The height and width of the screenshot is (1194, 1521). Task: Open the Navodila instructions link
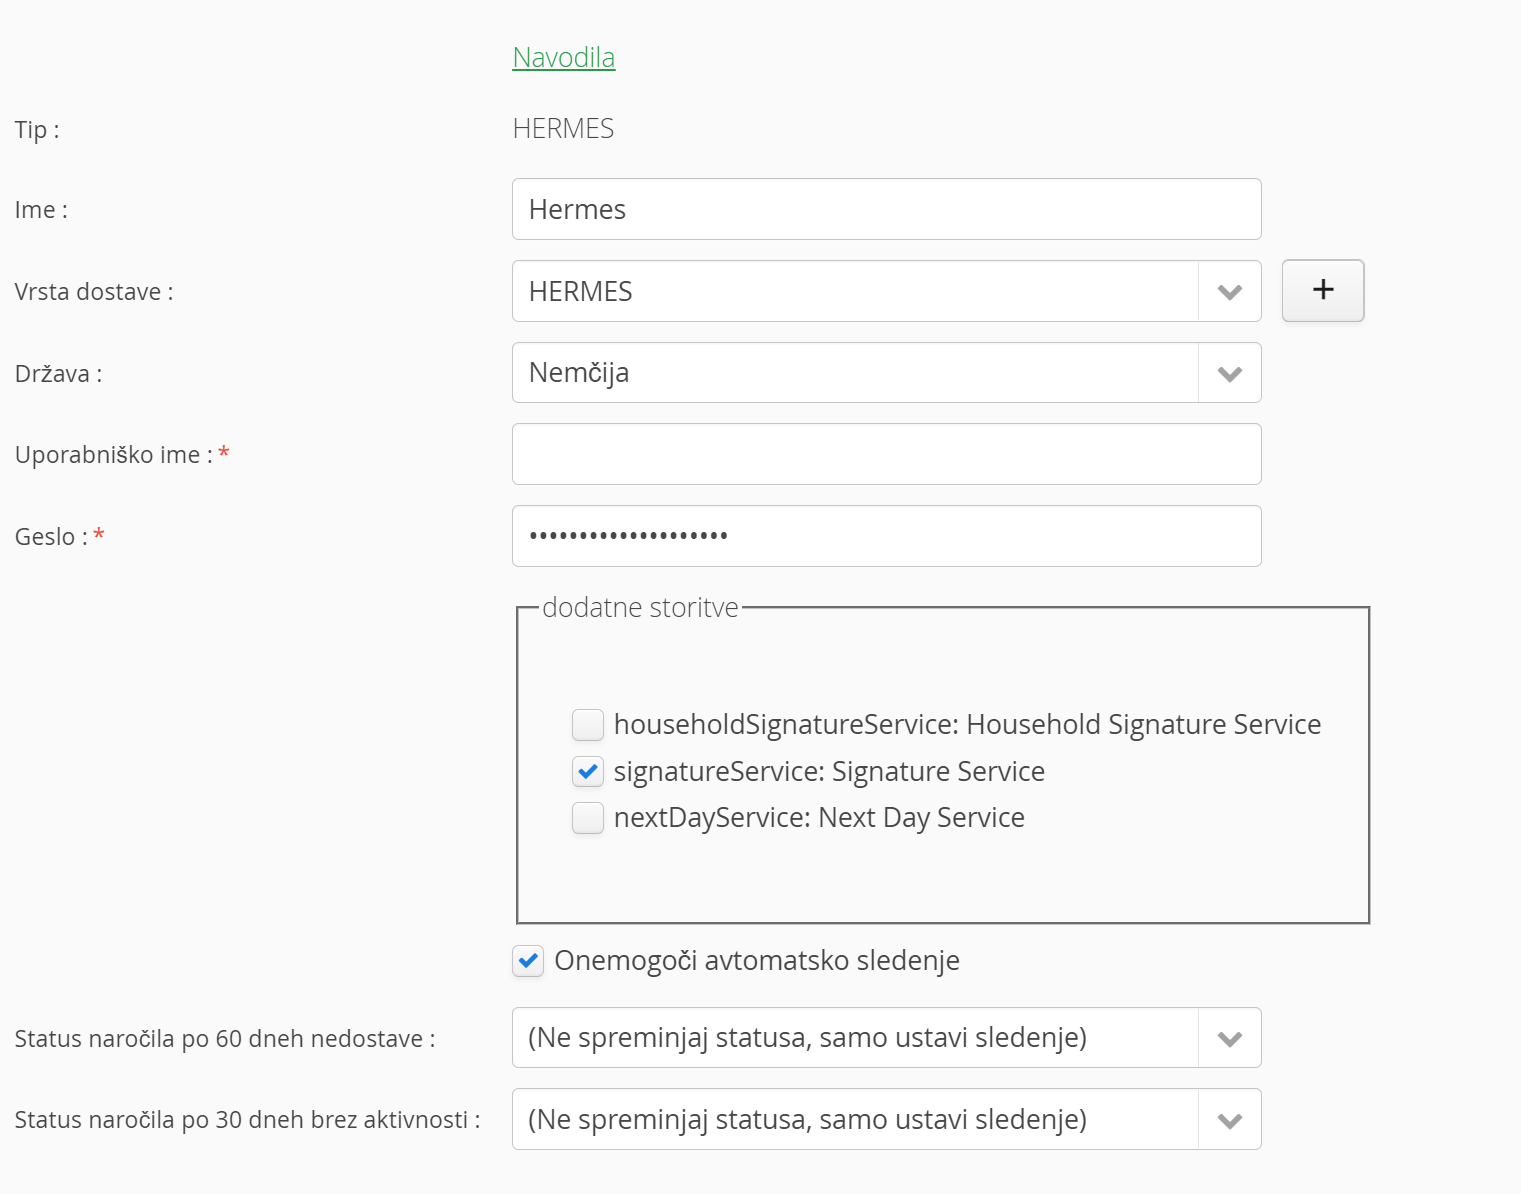[563, 58]
